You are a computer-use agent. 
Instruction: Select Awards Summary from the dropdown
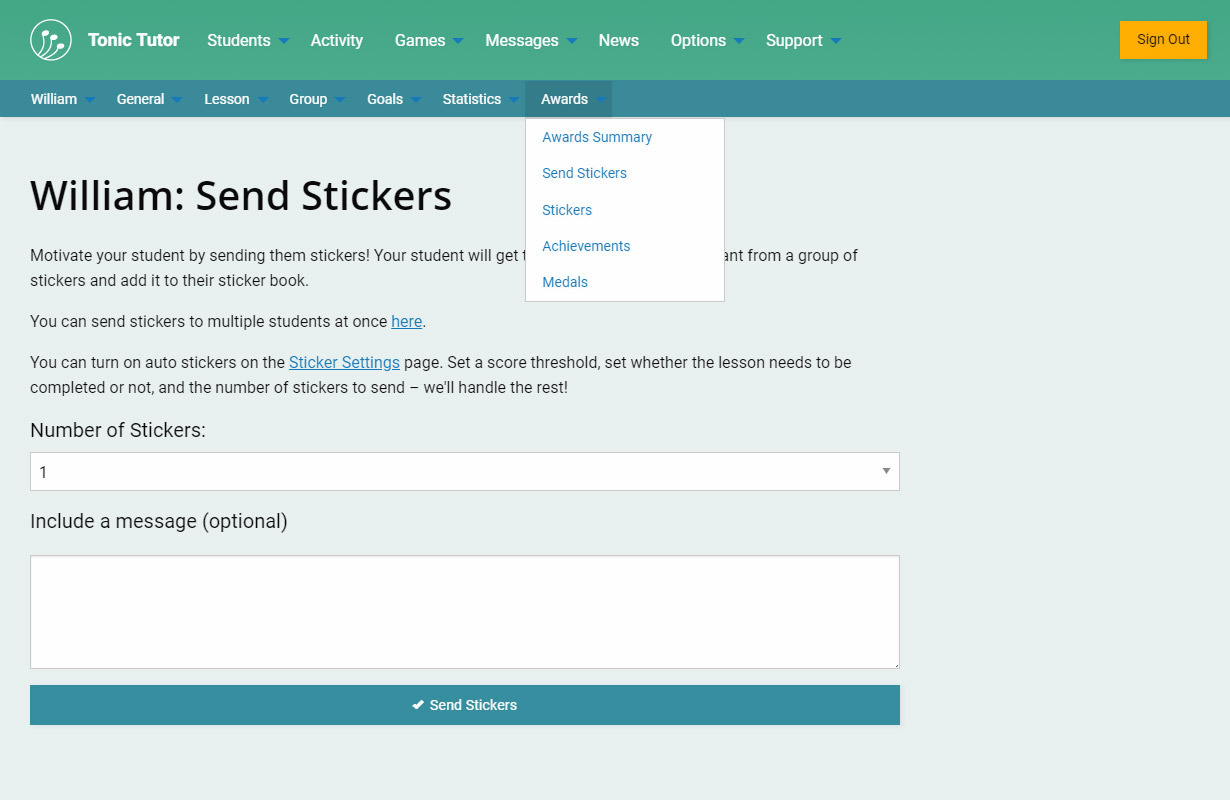[597, 137]
